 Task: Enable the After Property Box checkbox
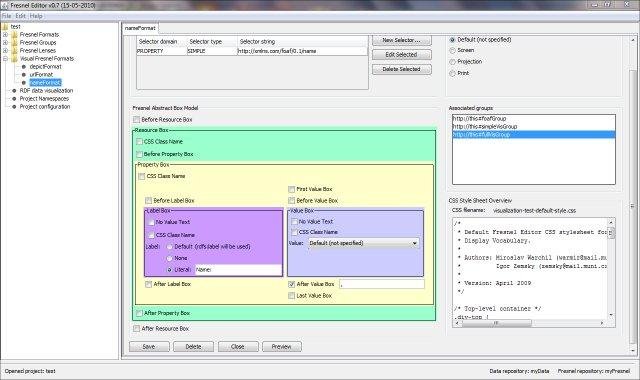(x=139, y=313)
